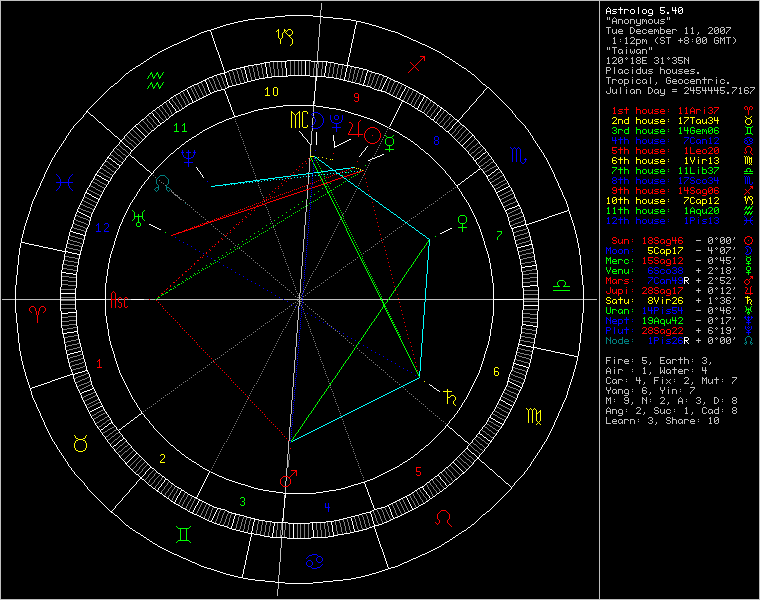Click the green Venus glyph in the wheel
Screen dimensions: 760x600
click(x=463, y=222)
